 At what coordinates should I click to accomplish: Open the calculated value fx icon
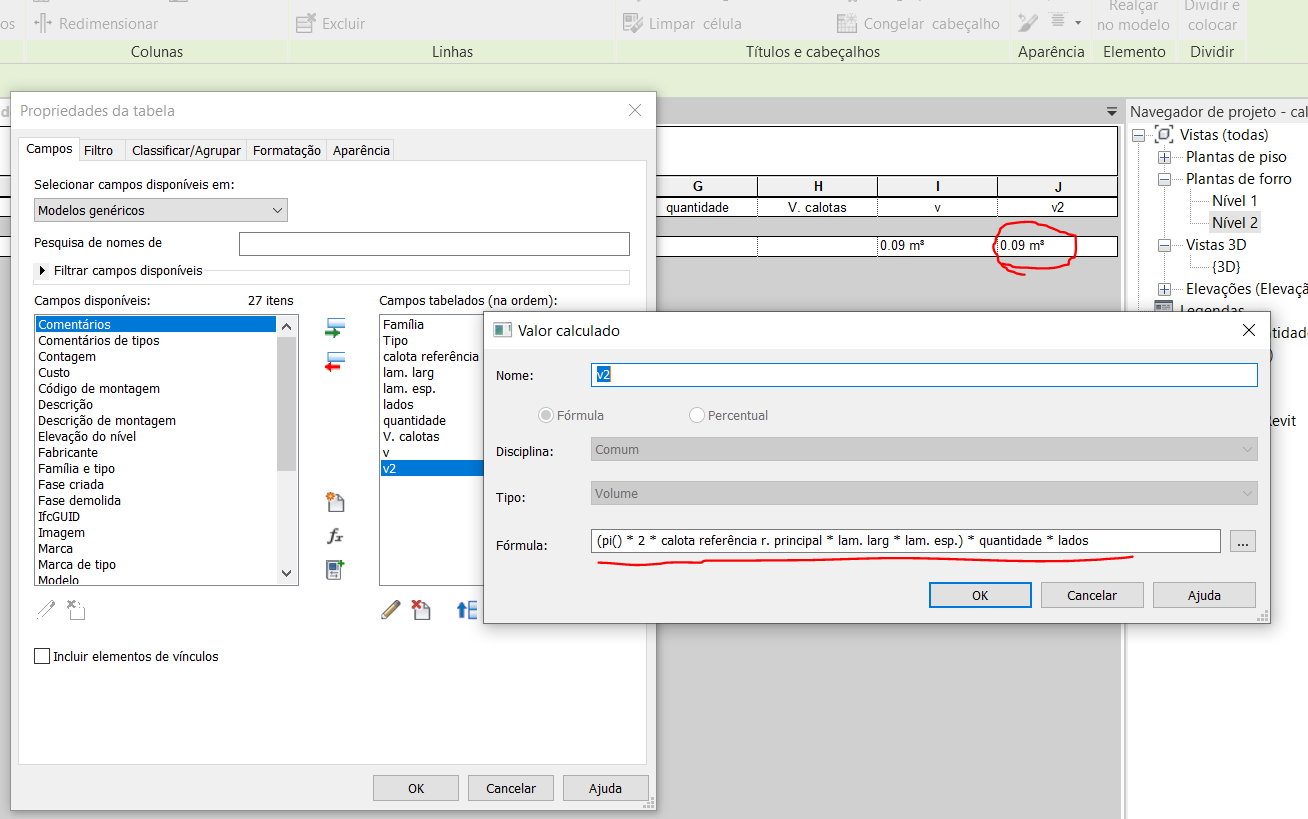(x=335, y=537)
